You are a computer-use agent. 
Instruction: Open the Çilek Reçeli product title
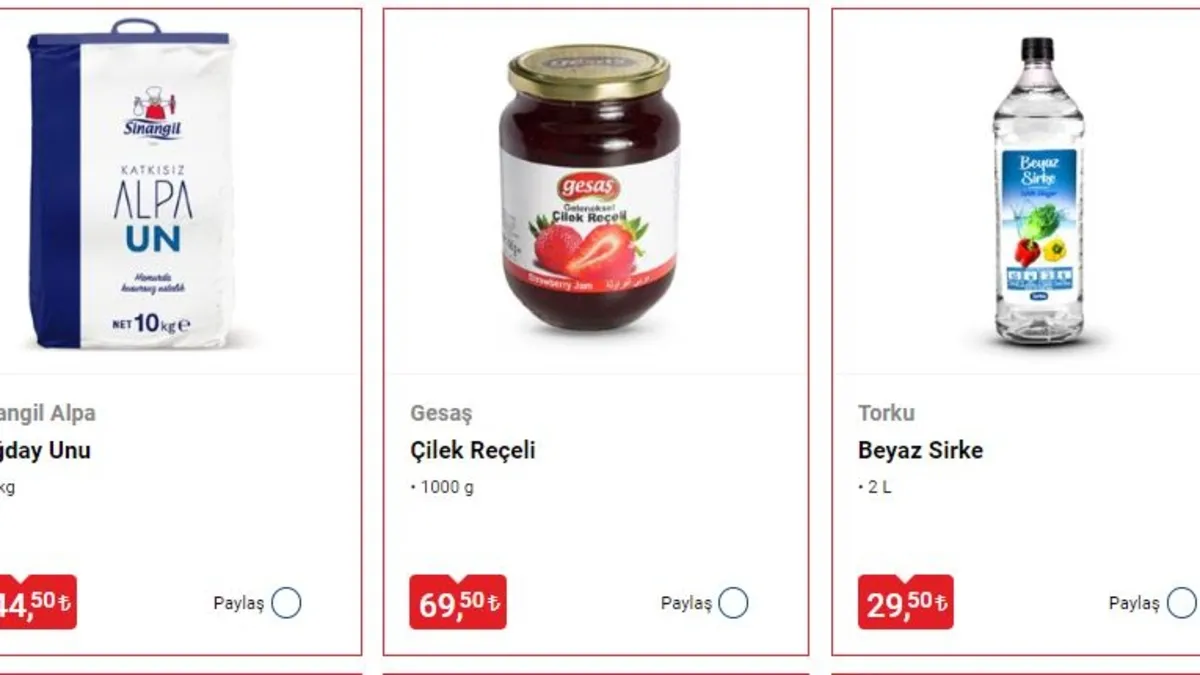pos(473,450)
